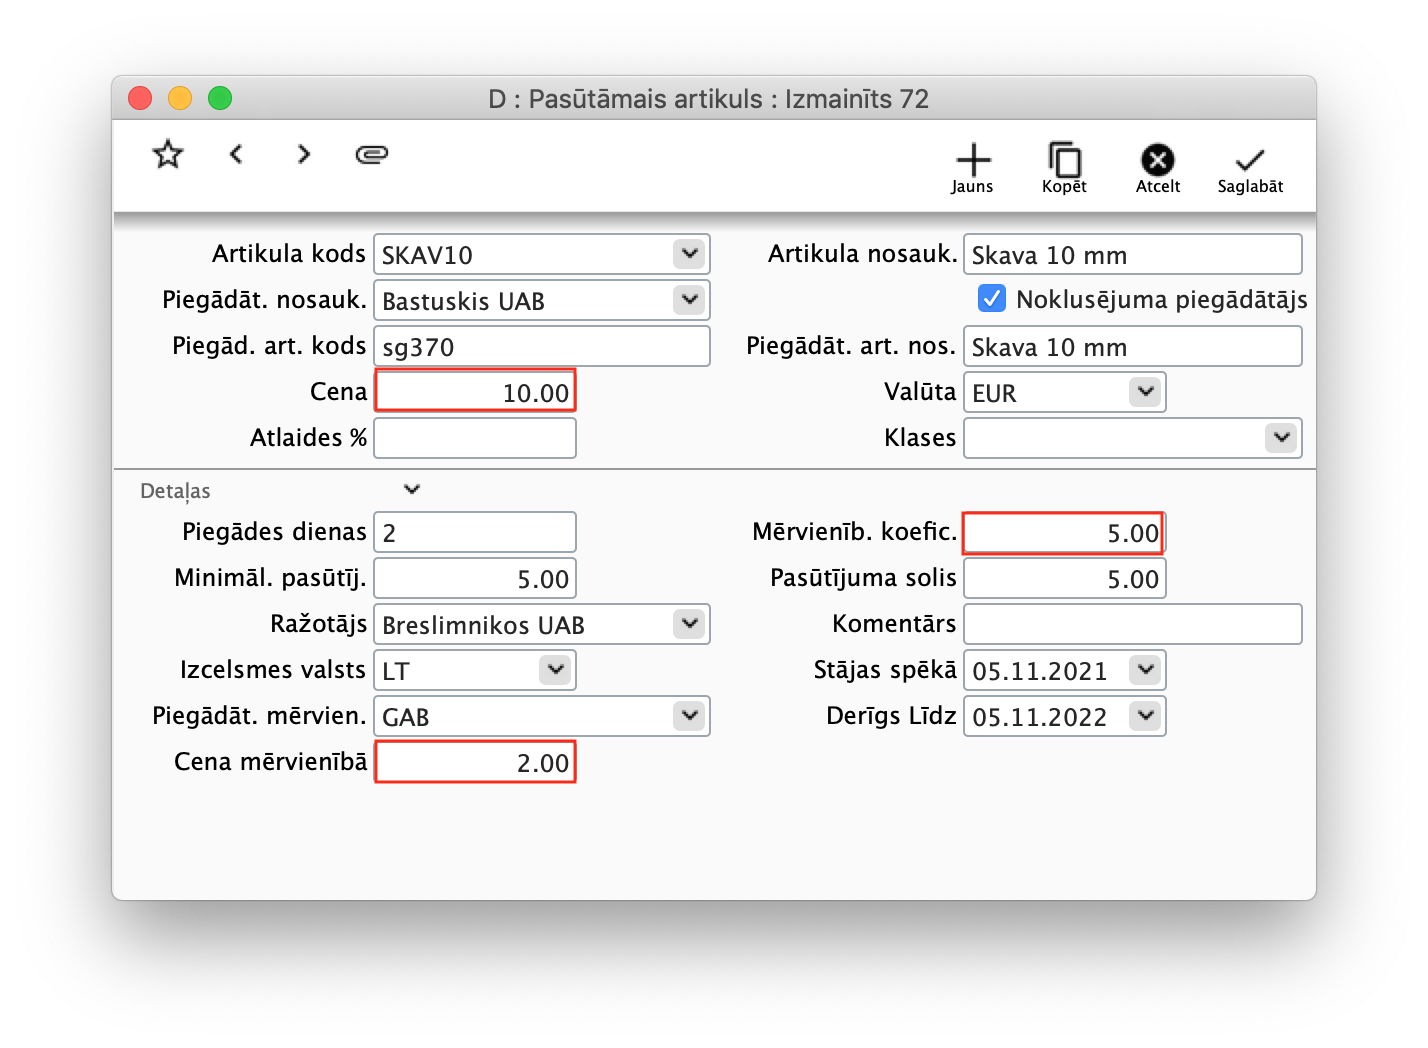This screenshot has width=1428, height=1048.
Task: Open the Stājas spēkā date picker
Action: coord(1144,670)
